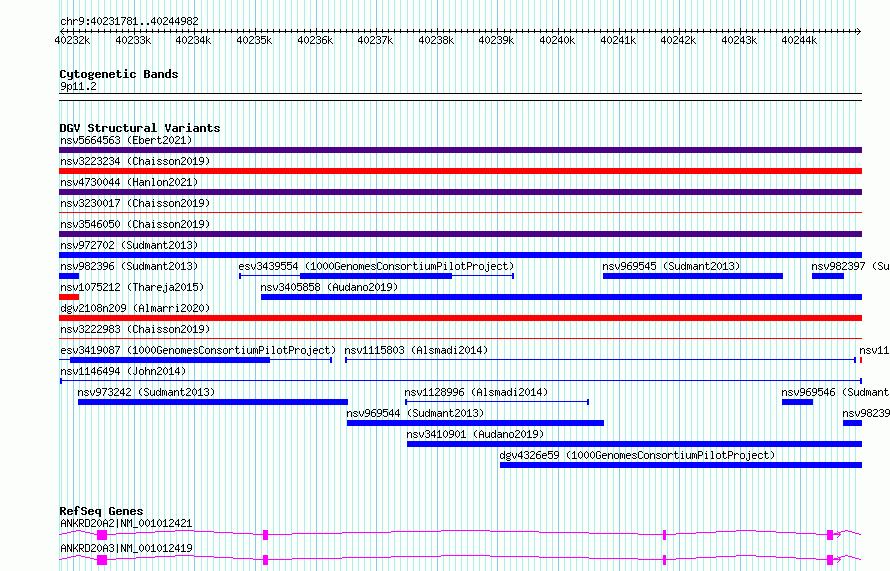Image resolution: width=890 pixels, height=571 pixels.
Task: Click the nsv972702 (Sudmant2013) blue bar
Action: pos(460,255)
